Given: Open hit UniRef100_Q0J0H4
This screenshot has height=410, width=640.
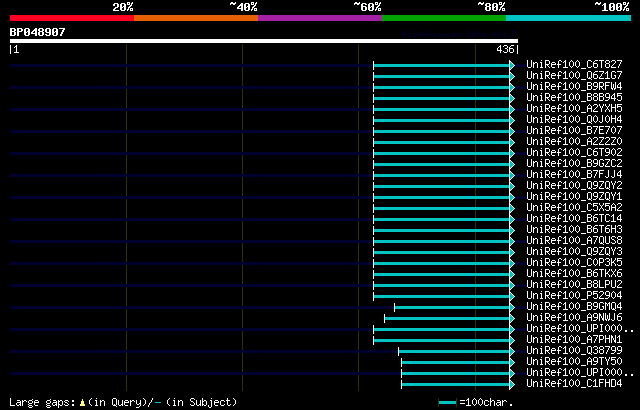Looking at the screenshot, I should pyautogui.click(x=574, y=119).
